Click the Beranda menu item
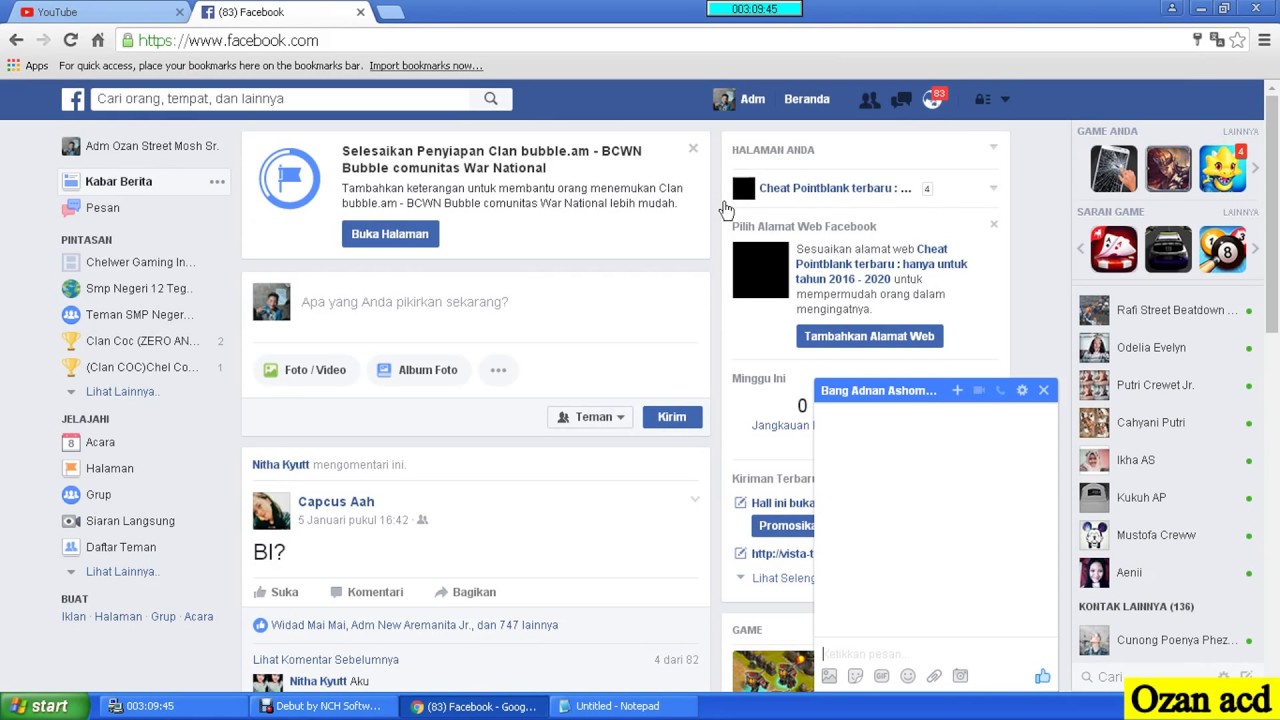The width and height of the screenshot is (1280, 720). point(807,99)
